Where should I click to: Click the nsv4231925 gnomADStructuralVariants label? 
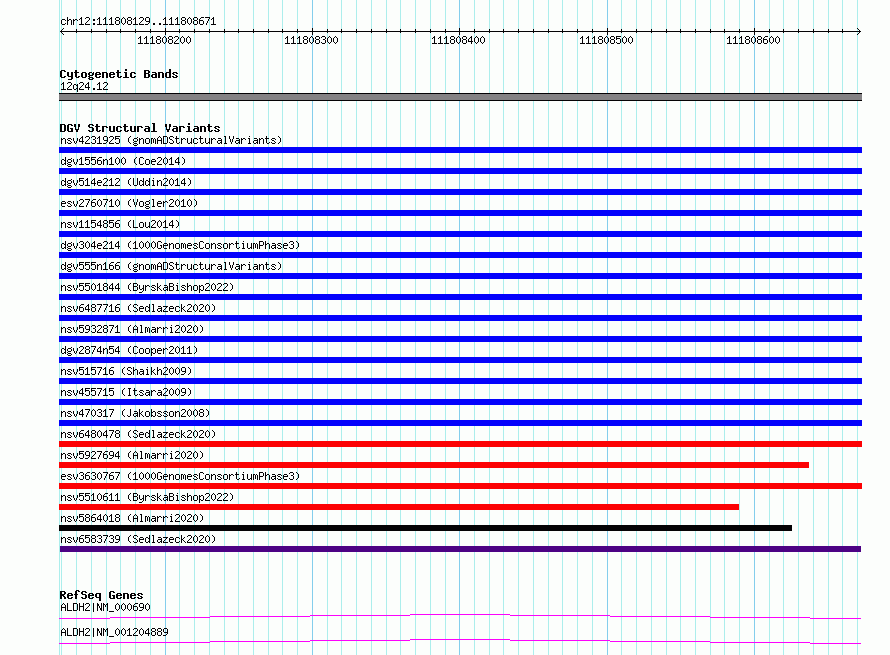[x=171, y=140]
